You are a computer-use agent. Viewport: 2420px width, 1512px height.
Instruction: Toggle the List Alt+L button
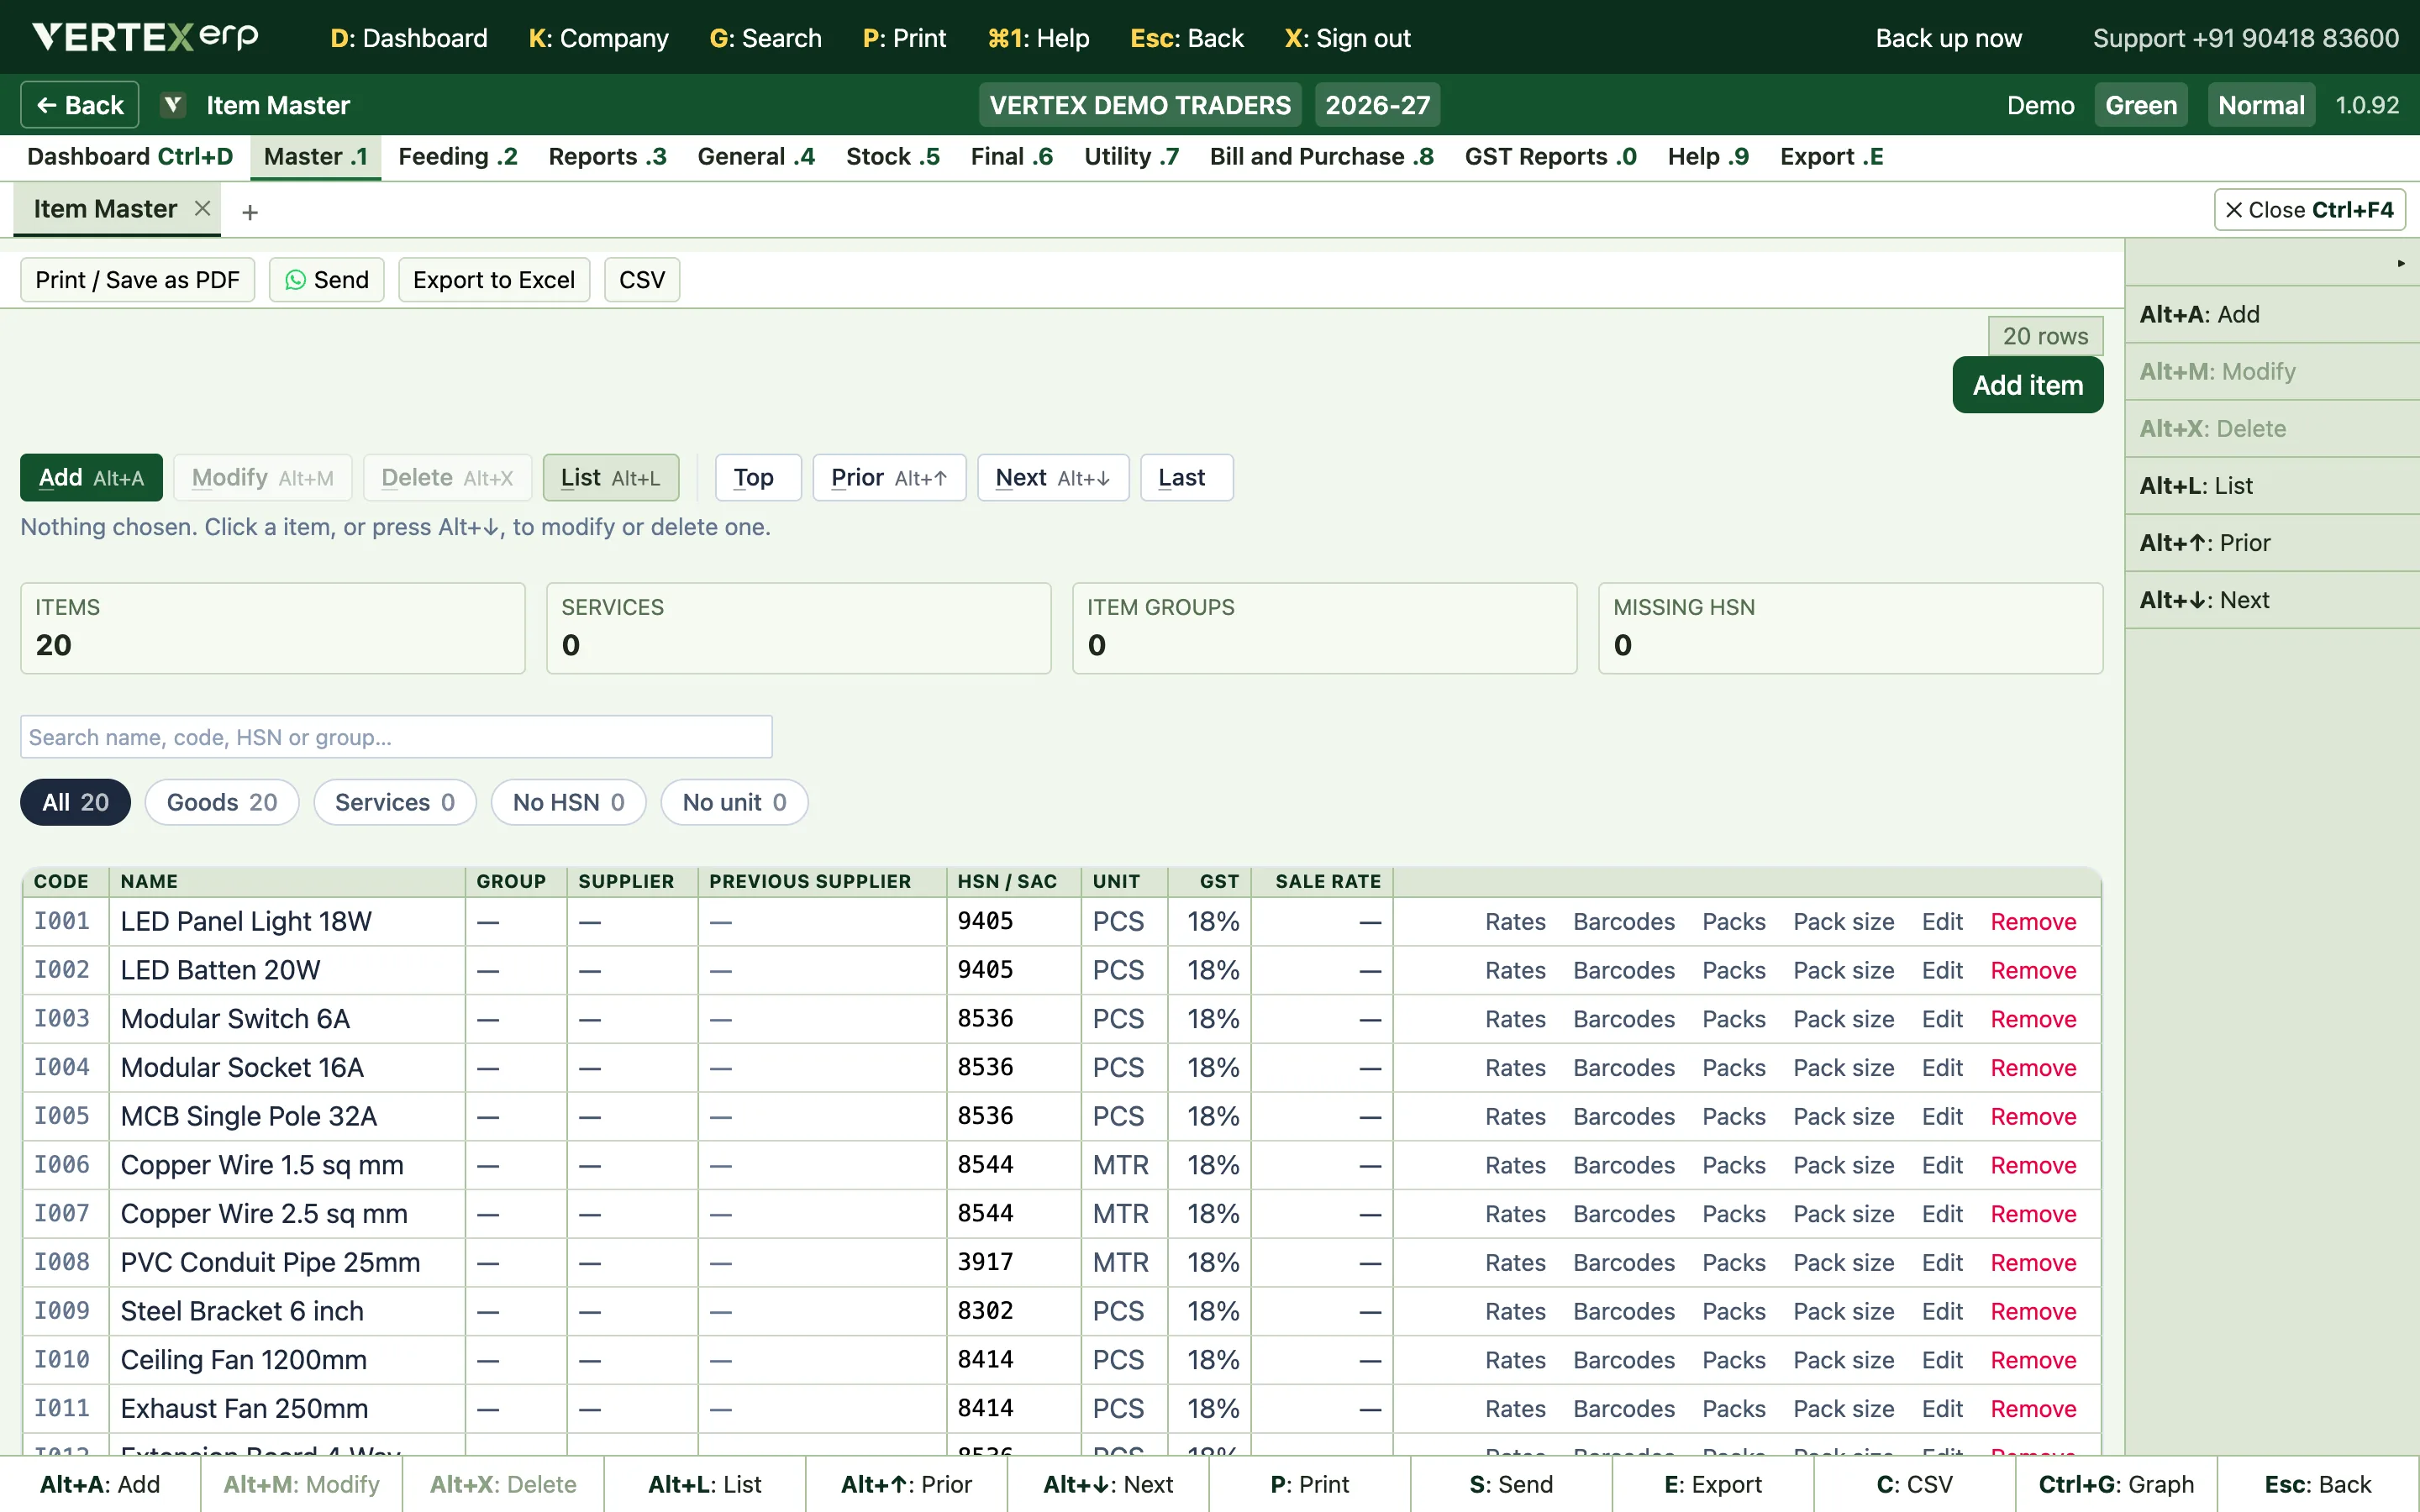610,478
